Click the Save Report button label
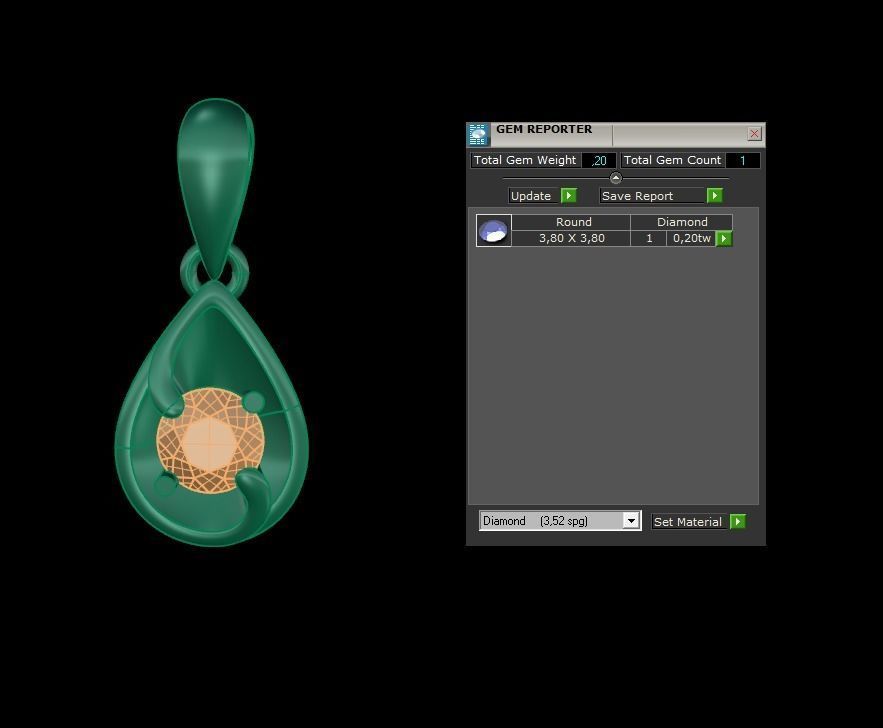 pyautogui.click(x=652, y=196)
